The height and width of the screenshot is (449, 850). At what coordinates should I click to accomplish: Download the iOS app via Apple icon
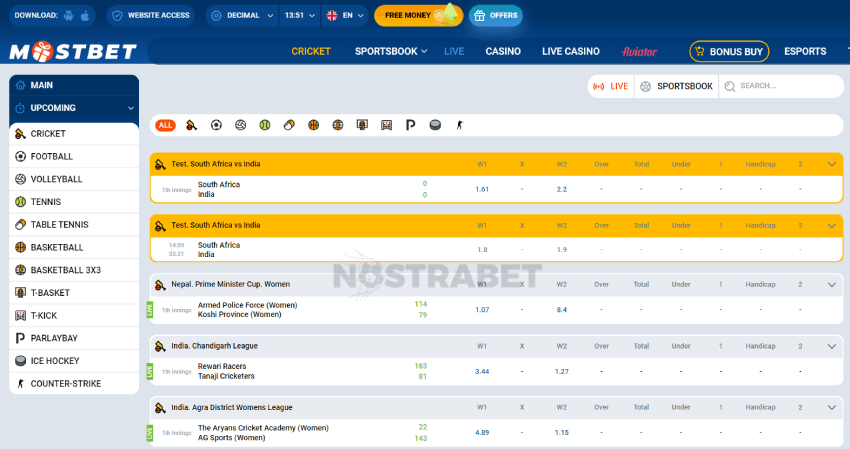pyautogui.click(x=85, y=15)
